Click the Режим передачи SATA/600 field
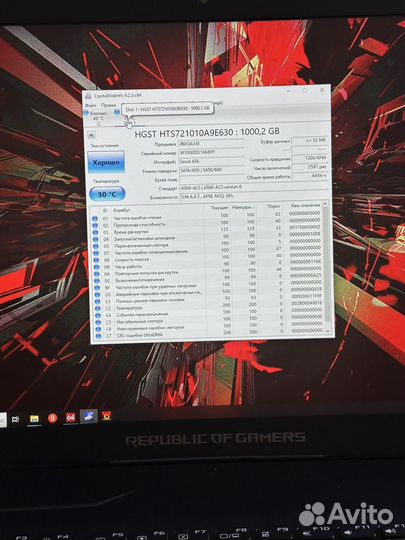 tap(211, 170)
